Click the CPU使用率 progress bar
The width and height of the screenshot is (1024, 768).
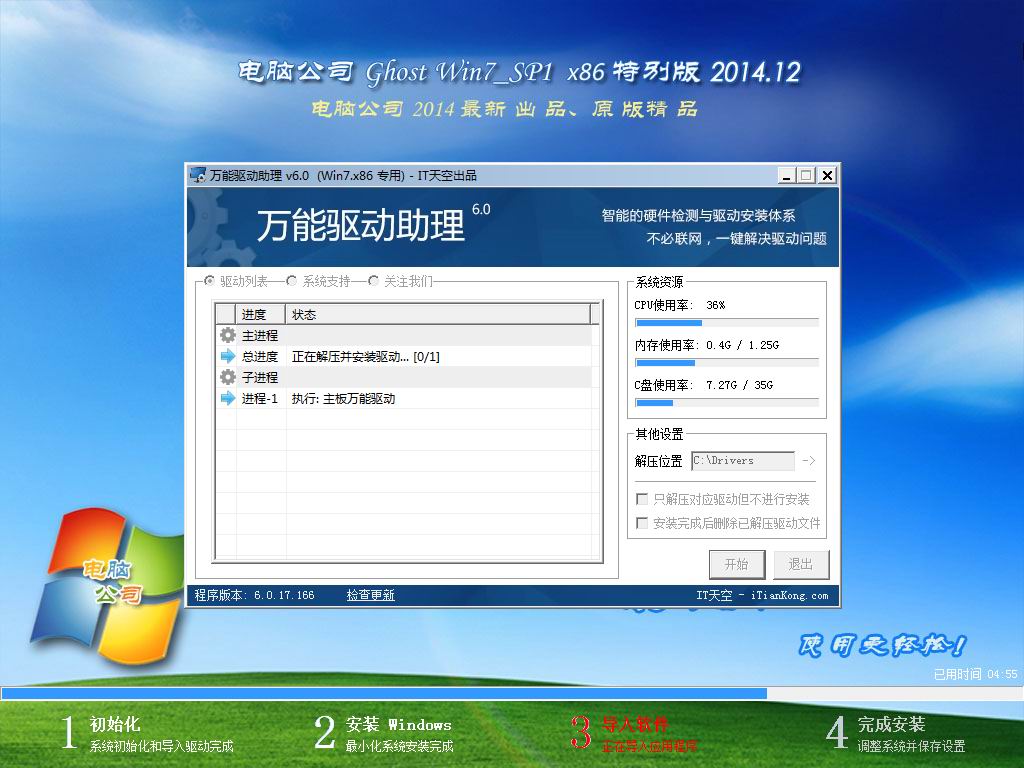tap(726, 323)
